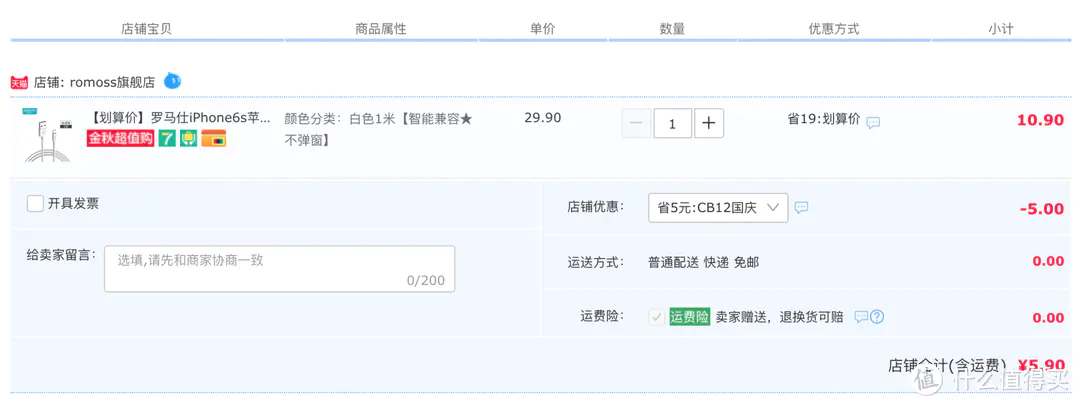Open the romoss cable product thumbnail
Viewport: 1080px width, 406px height.
48,136
